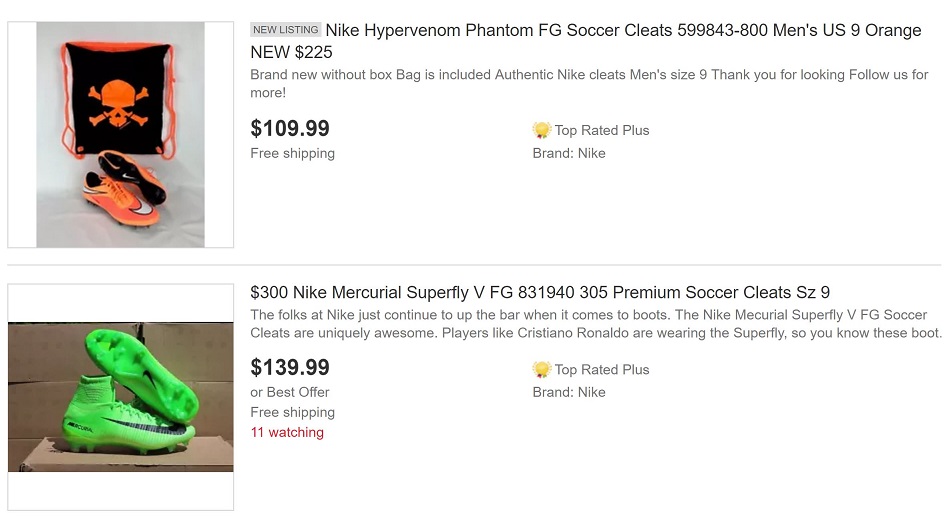Click the Top Rated Plus badge icon for Hypervenom listing
This screenshot has width=945, height=530.
(542, 130)
